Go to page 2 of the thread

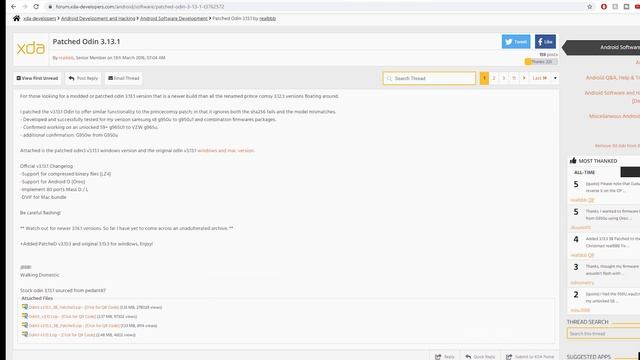tap(494, 78)
